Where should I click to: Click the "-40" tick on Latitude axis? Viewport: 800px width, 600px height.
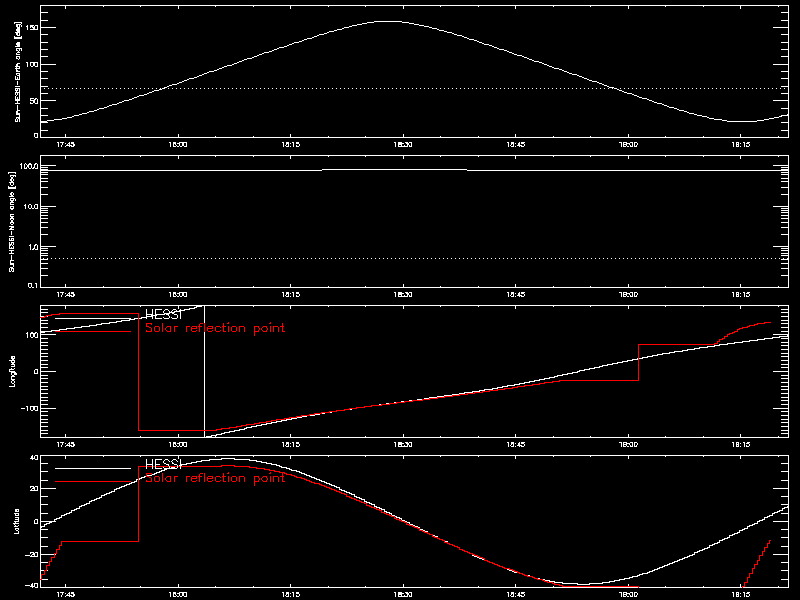pyautogui.click(x=32, y=586)
